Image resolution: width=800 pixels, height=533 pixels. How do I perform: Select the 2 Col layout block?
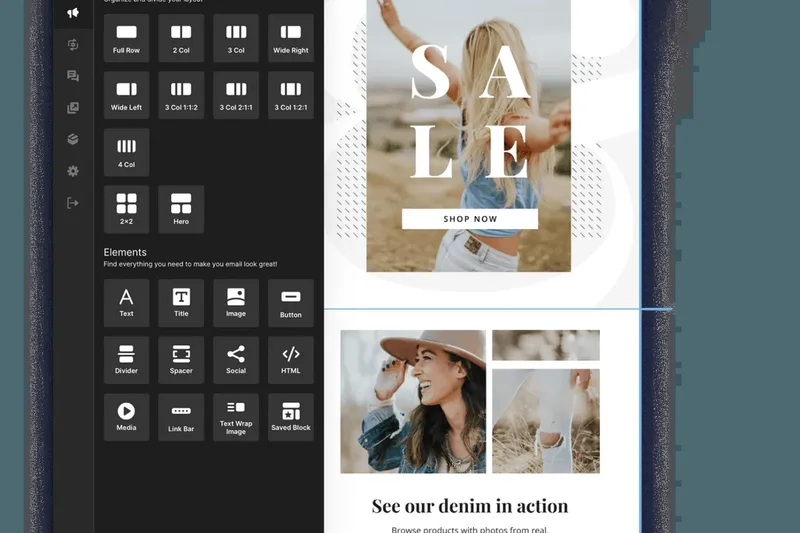181,38
